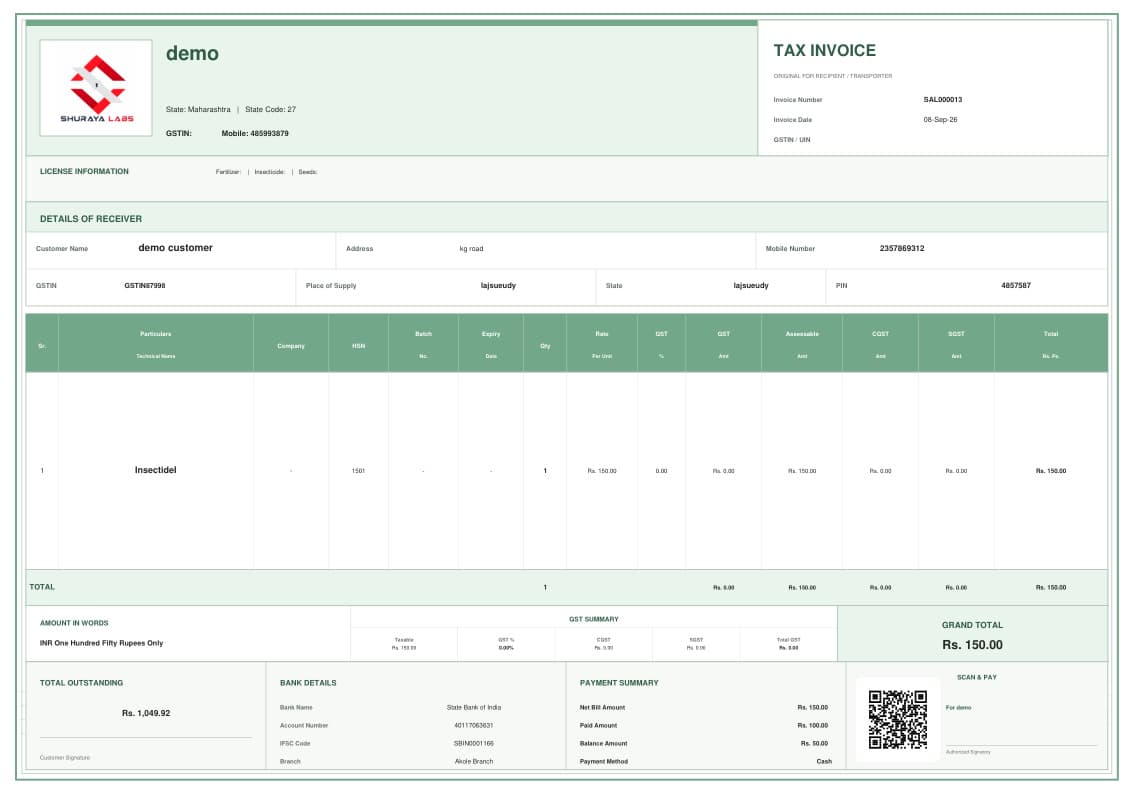Image resolution: width=1134 pixels, height=794 pixels.
Task: Click the 'For demo' signatory text
Action: pos(958,708)
